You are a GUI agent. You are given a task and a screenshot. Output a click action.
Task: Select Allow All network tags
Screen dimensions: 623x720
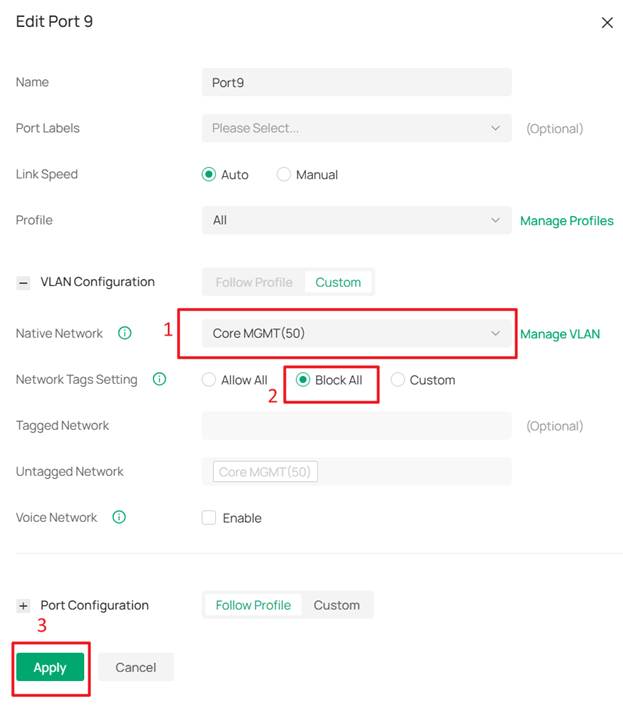[208, 380]
